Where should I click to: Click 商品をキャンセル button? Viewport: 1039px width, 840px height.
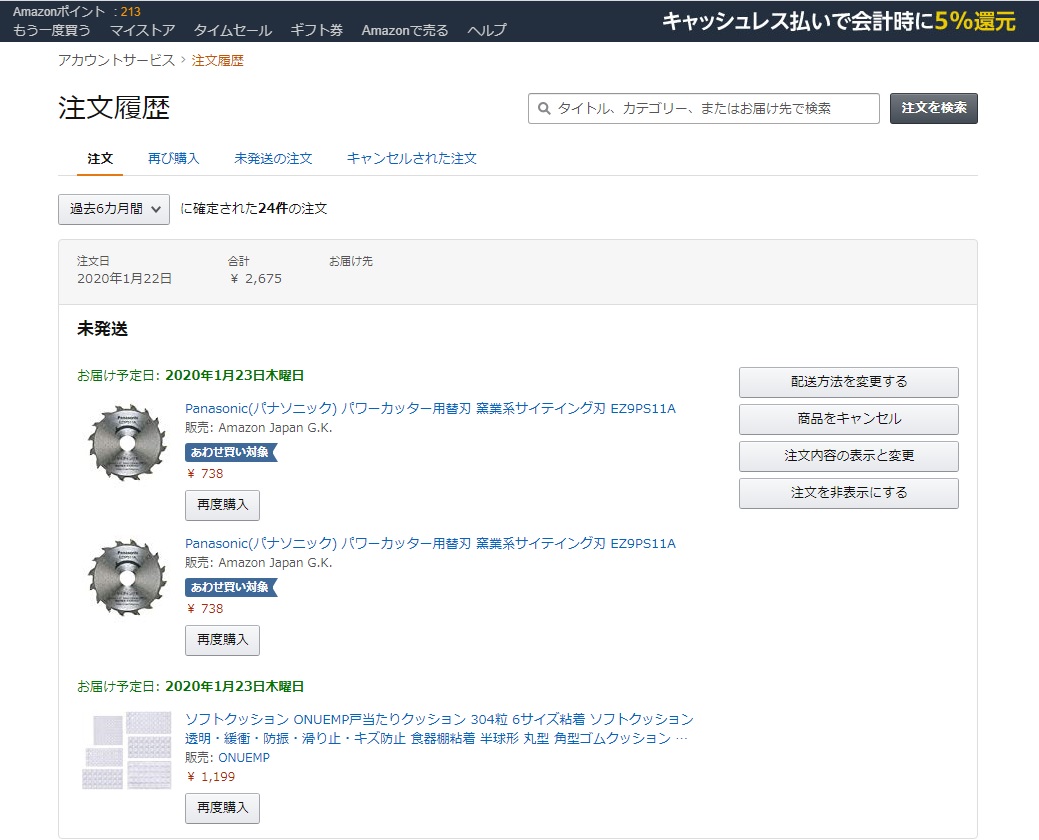[849, 419]
